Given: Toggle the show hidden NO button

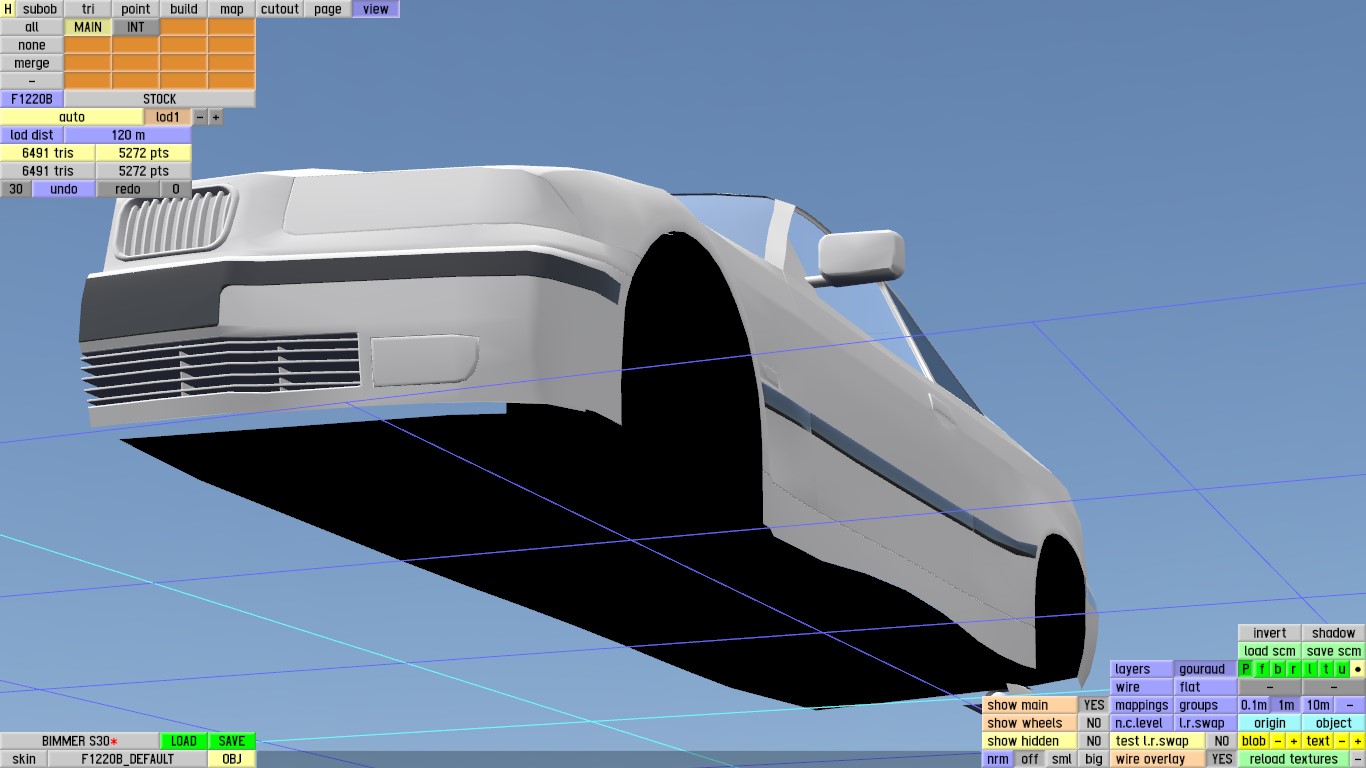Looking at the screenshot, I should [x=1094, y=741].
